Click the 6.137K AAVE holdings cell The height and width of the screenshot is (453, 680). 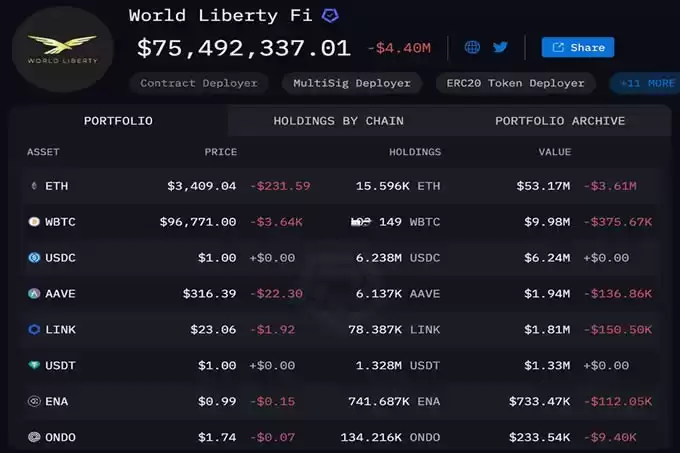[398, 294]
